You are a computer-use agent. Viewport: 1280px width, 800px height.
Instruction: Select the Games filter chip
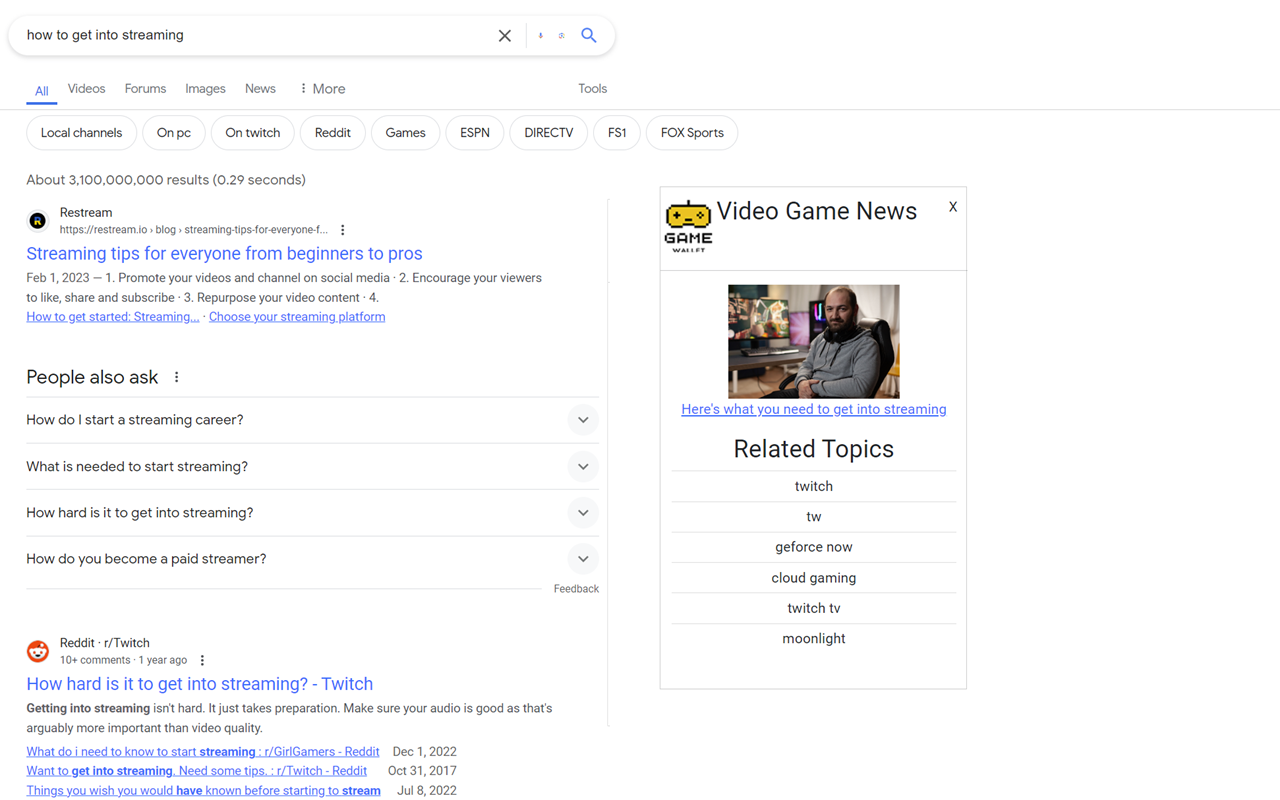(405, 133)
